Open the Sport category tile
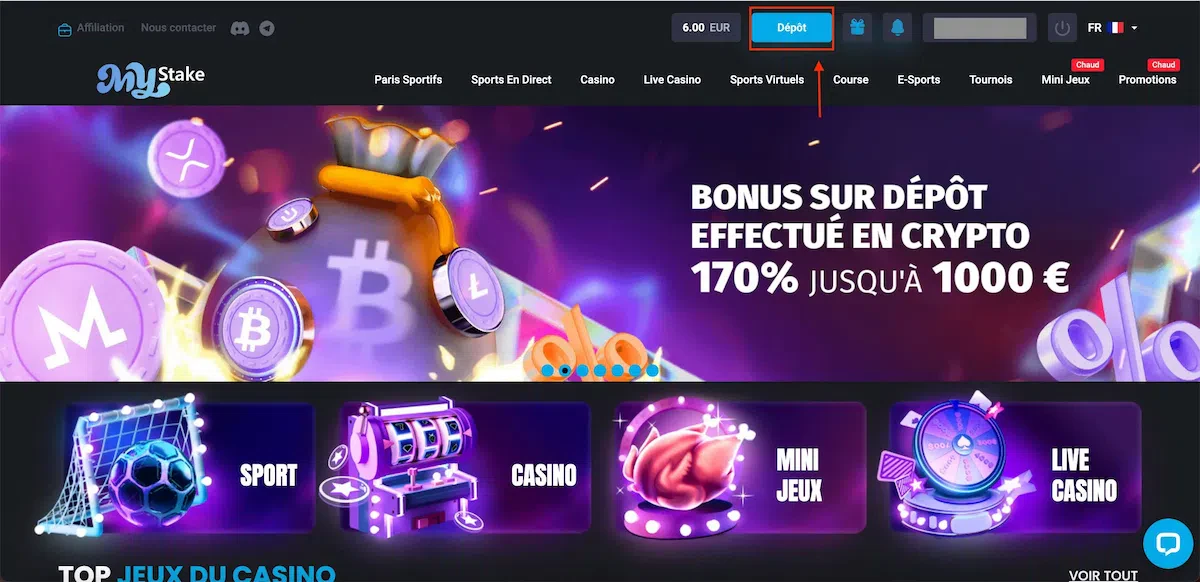The height and width of the screenshot is (582, 1200). (x=190, y=466)
